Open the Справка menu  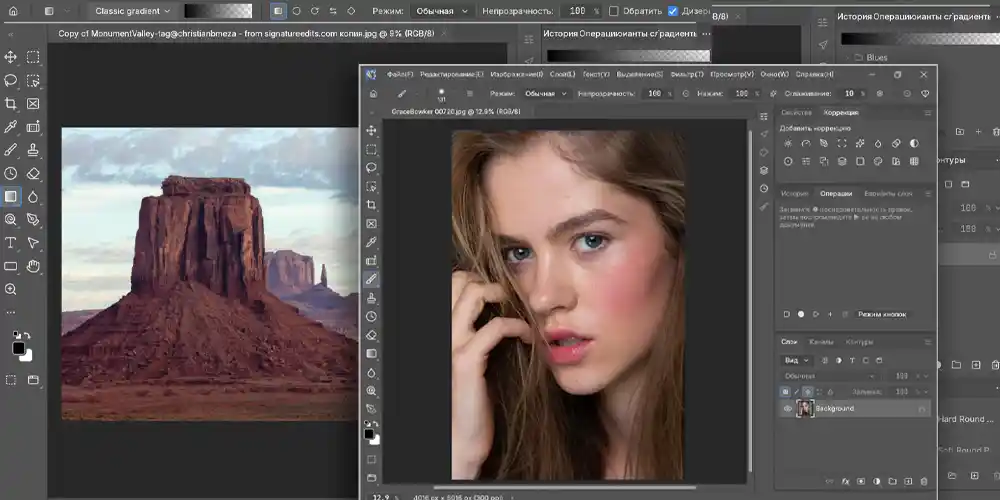pyautogui.click(x=814, y=75)
